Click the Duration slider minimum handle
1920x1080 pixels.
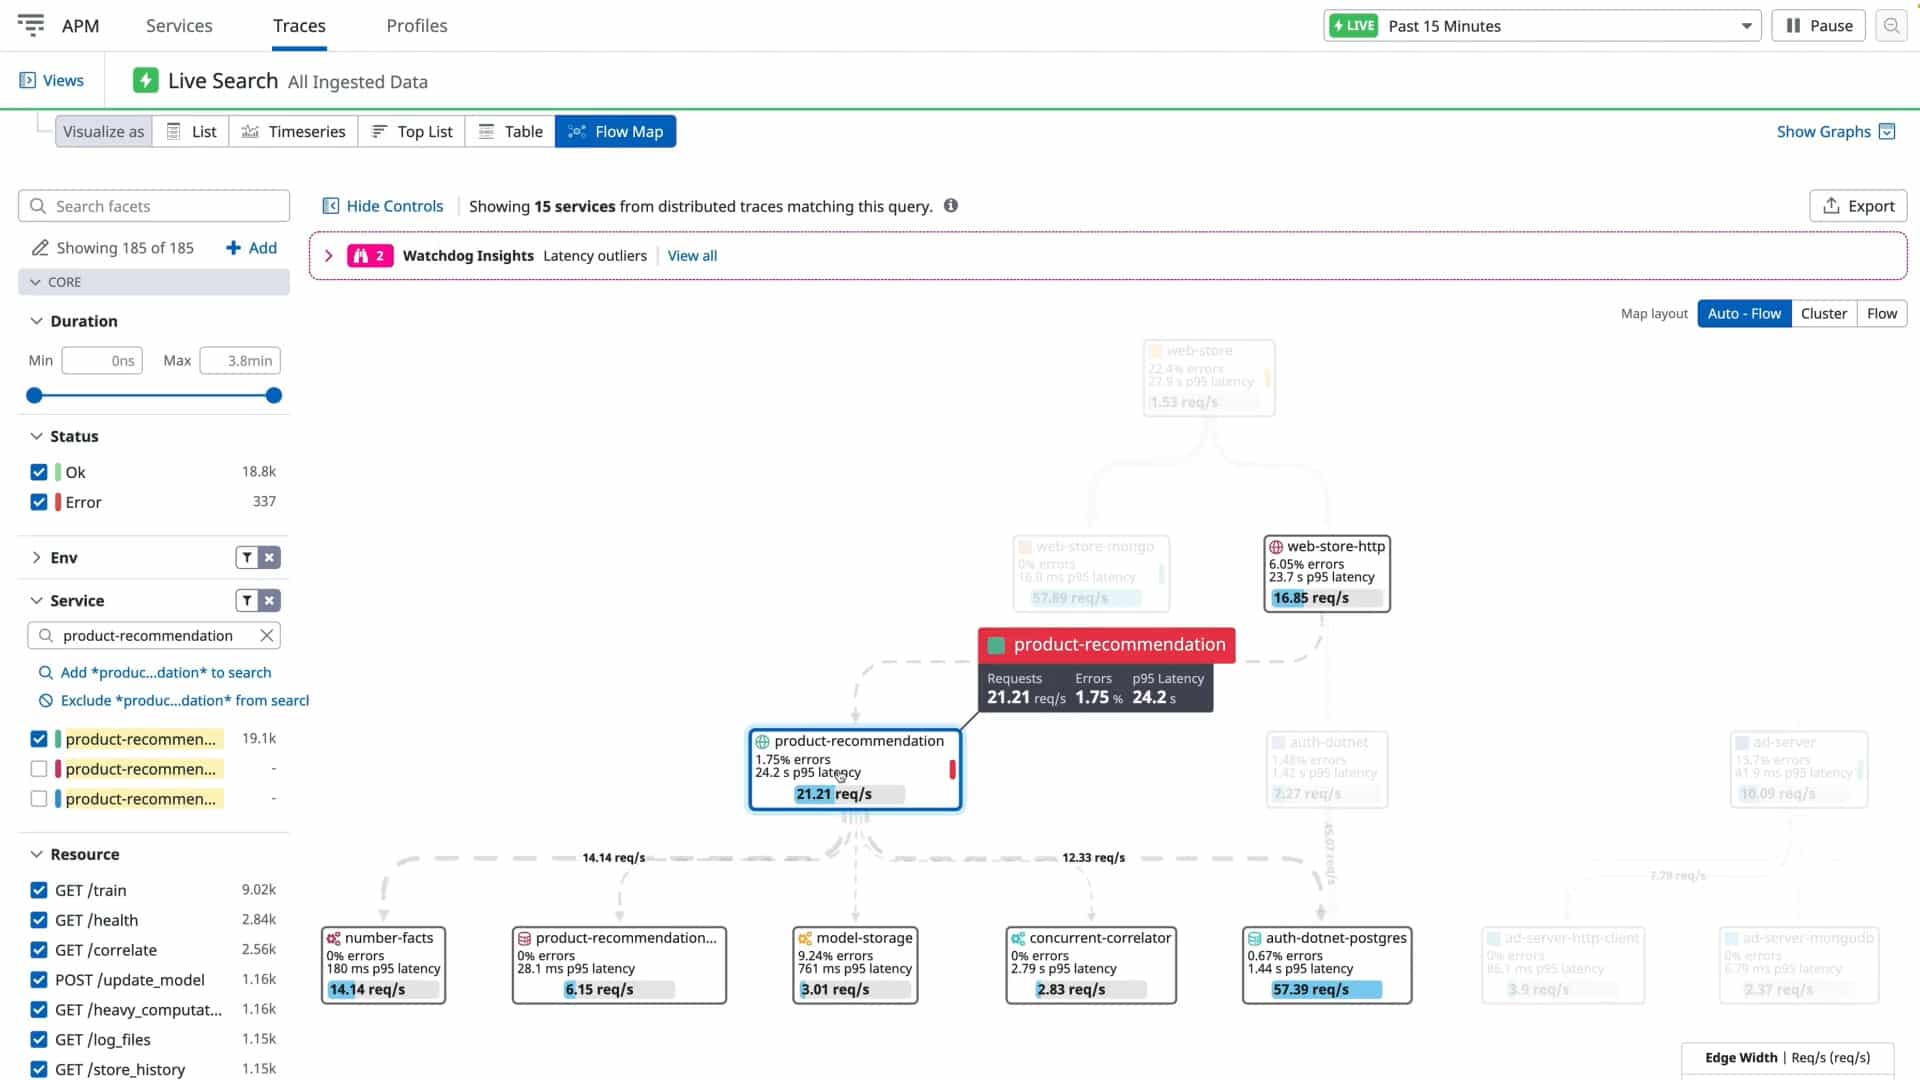[x=34, y=396]
